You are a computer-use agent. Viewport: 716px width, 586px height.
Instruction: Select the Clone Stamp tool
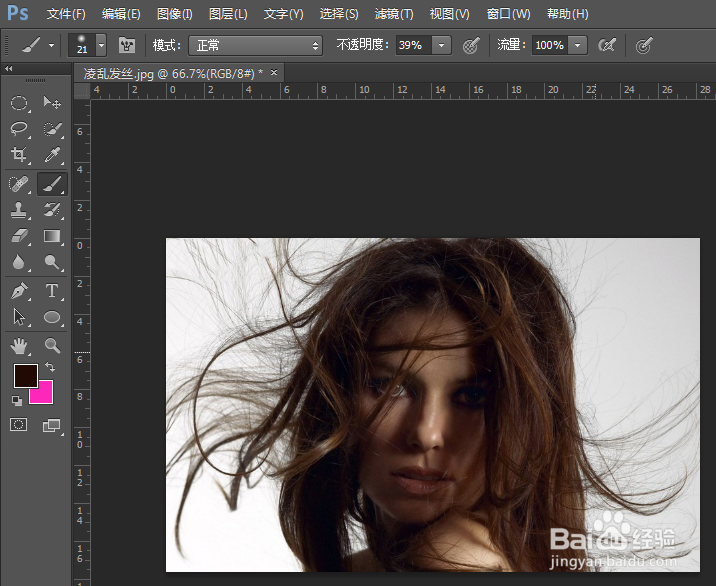click(19, 210)
